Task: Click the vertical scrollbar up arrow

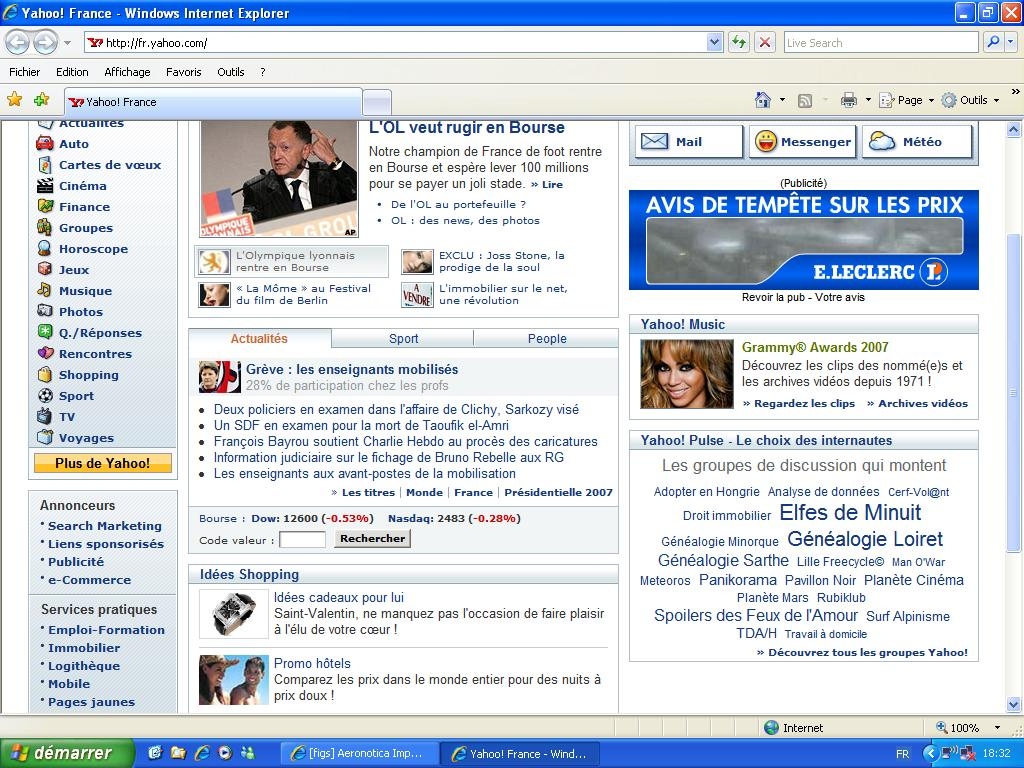Action: [1014, 129]
